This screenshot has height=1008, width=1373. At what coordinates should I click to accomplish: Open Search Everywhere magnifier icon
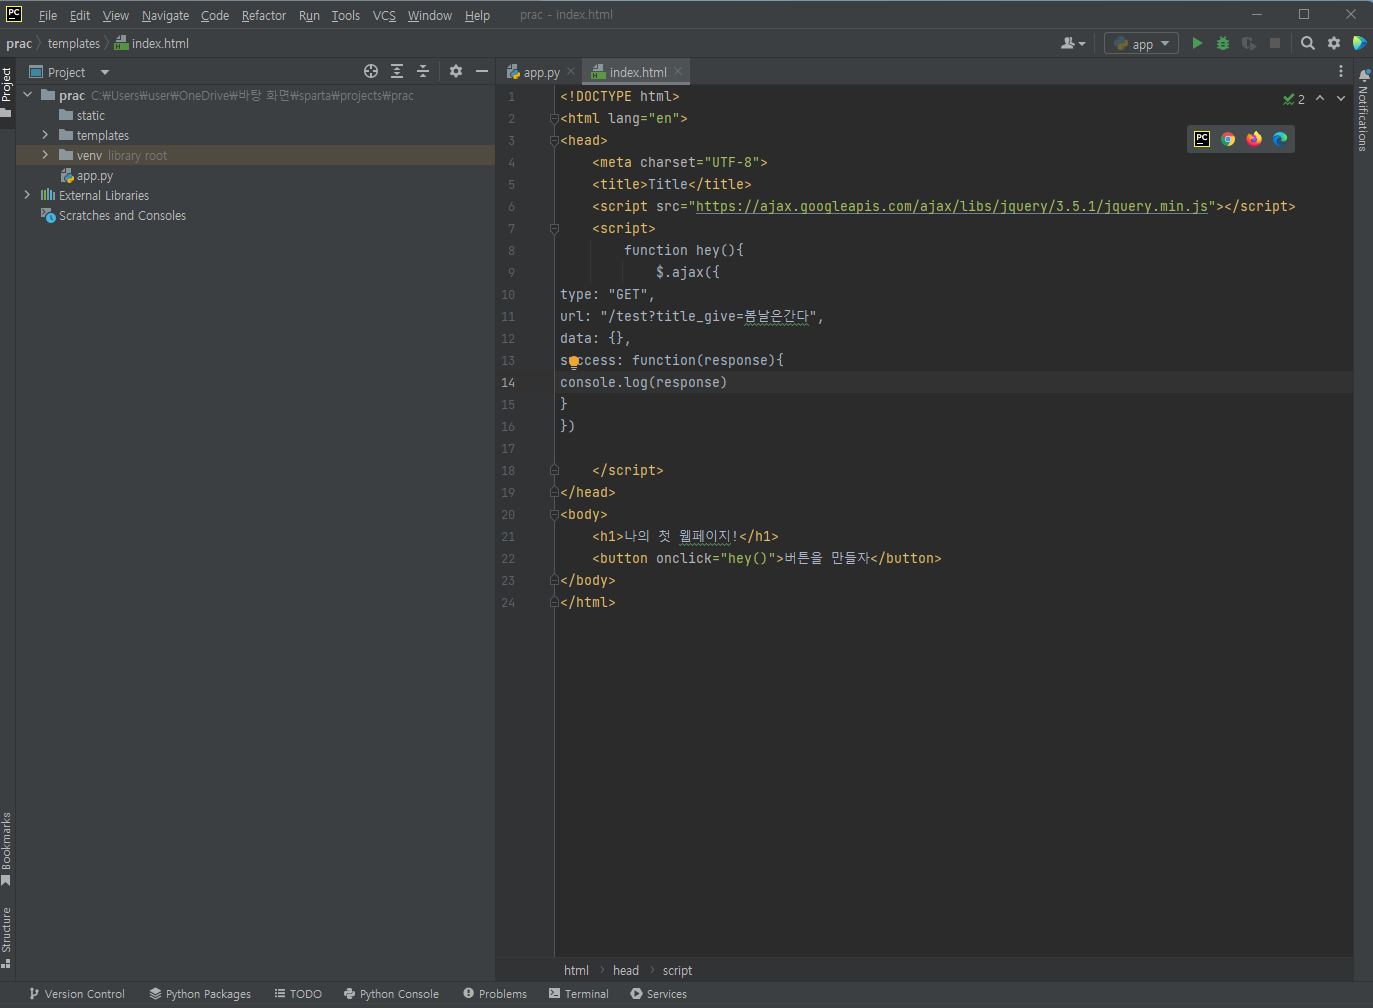[x=1308, y=43]
